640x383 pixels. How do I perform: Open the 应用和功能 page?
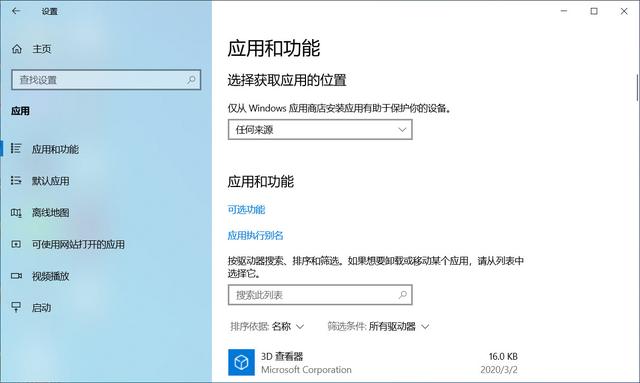tap(106, 149)
